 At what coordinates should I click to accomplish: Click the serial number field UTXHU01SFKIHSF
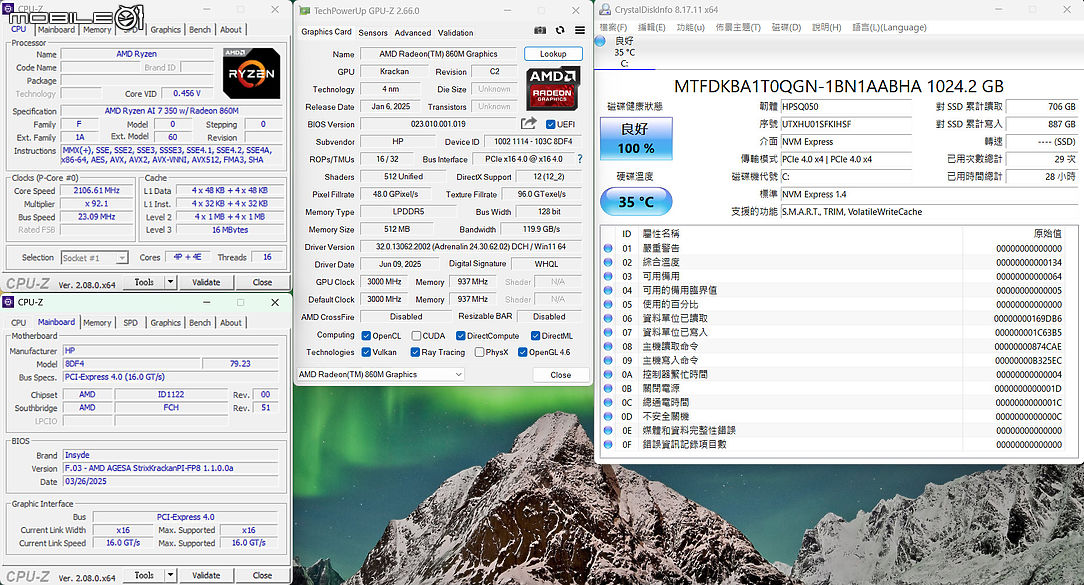coord(846,124)
